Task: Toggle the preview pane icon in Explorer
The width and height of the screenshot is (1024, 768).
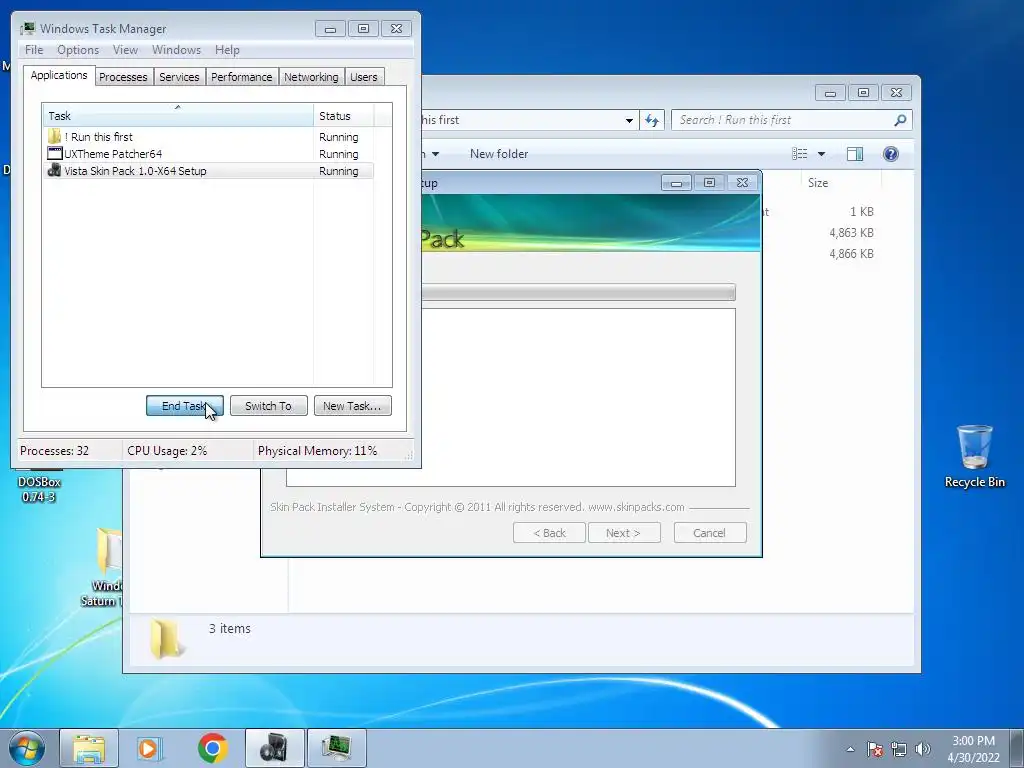Action: click(x=855, y=154)
